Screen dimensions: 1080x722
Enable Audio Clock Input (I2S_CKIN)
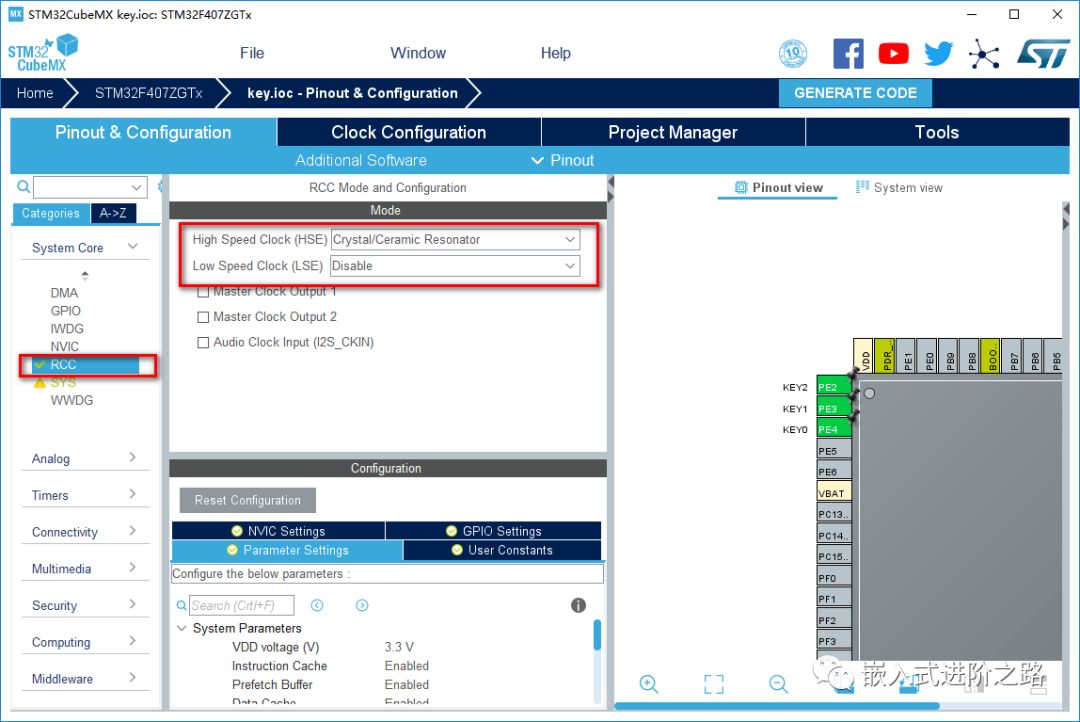[203, 342]
